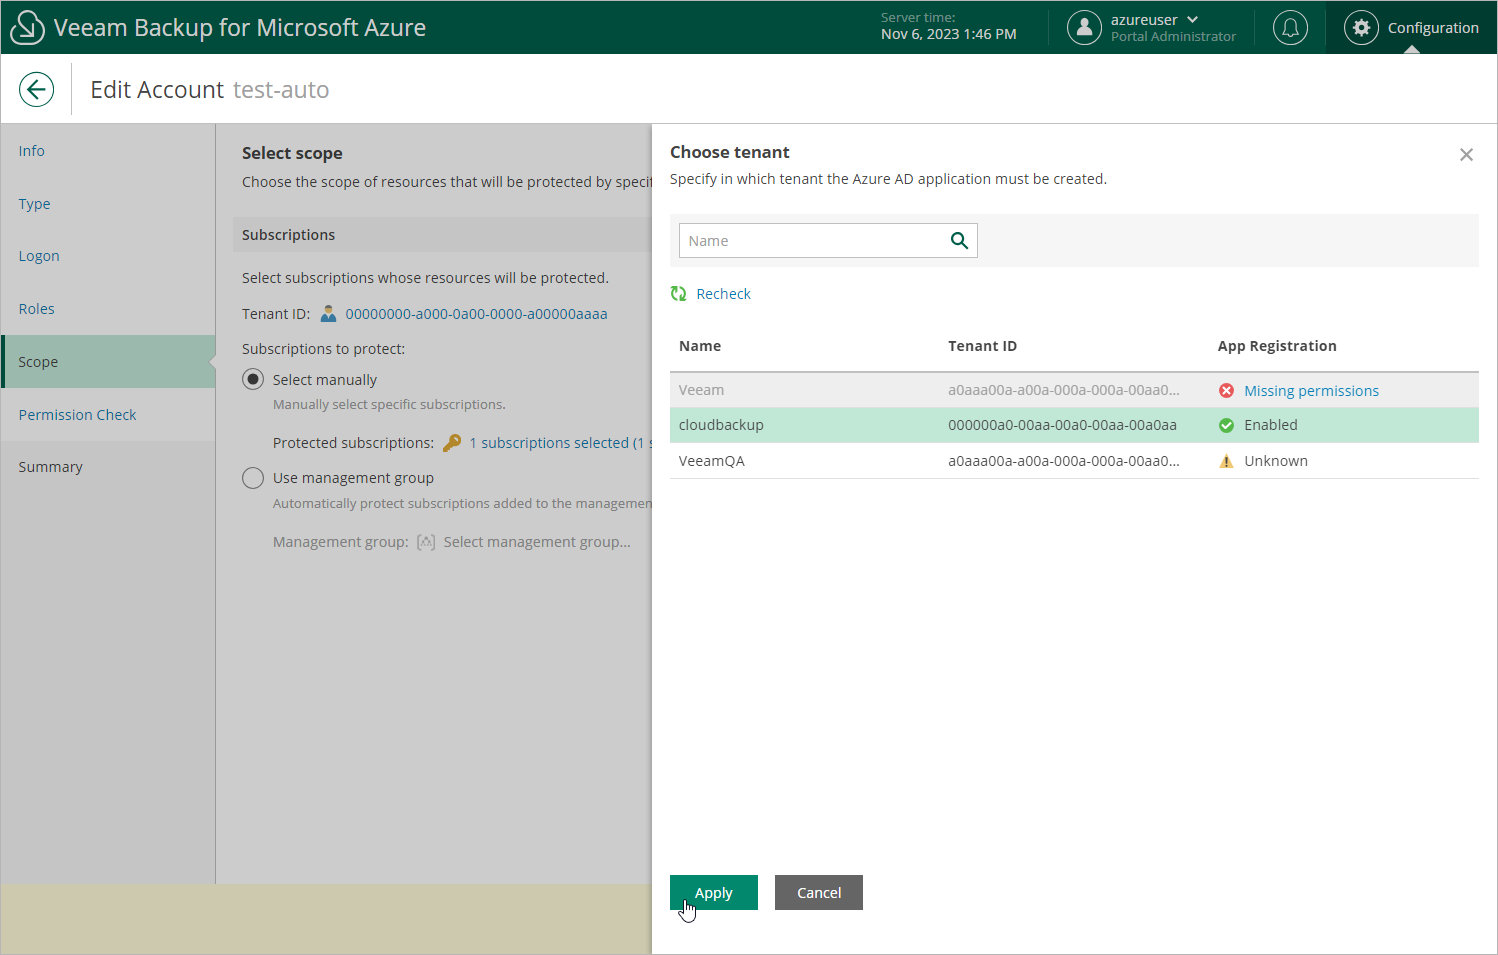Click the green Enabled check icon
This screenshot has width=1498, height=955.
coord(1226,425)
